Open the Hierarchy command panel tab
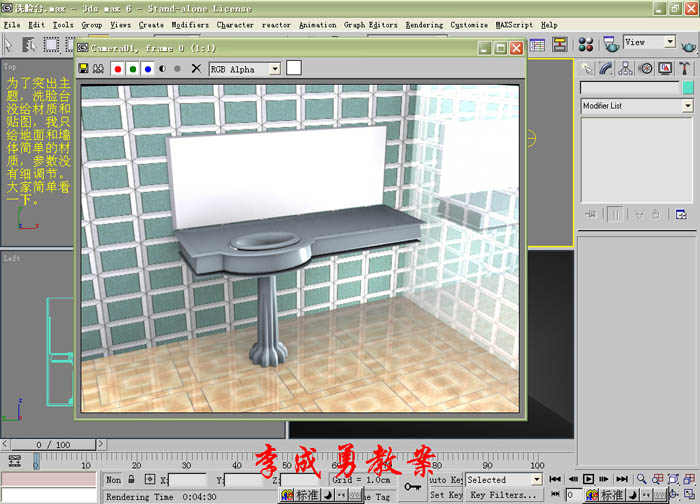This screenshot has width=700, height=504. [625, 68]
